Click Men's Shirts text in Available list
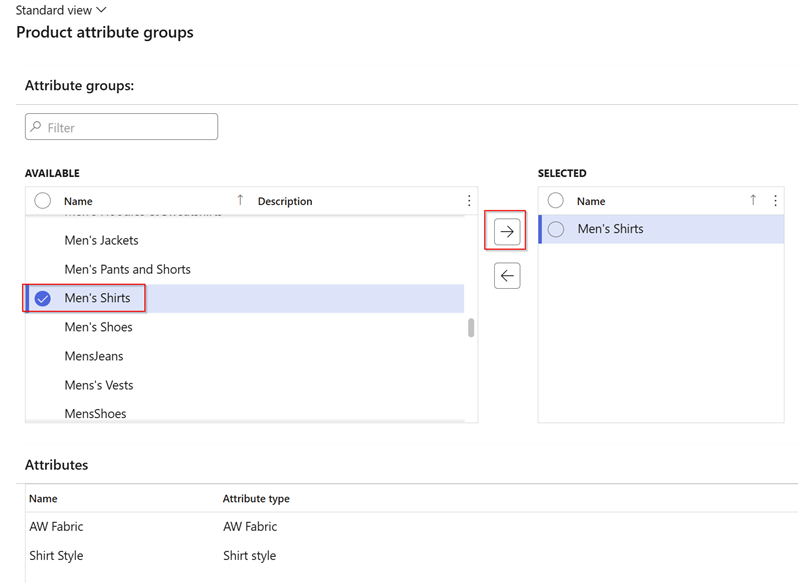The height and width of the screenshot is (583, 798). (97, 298)
